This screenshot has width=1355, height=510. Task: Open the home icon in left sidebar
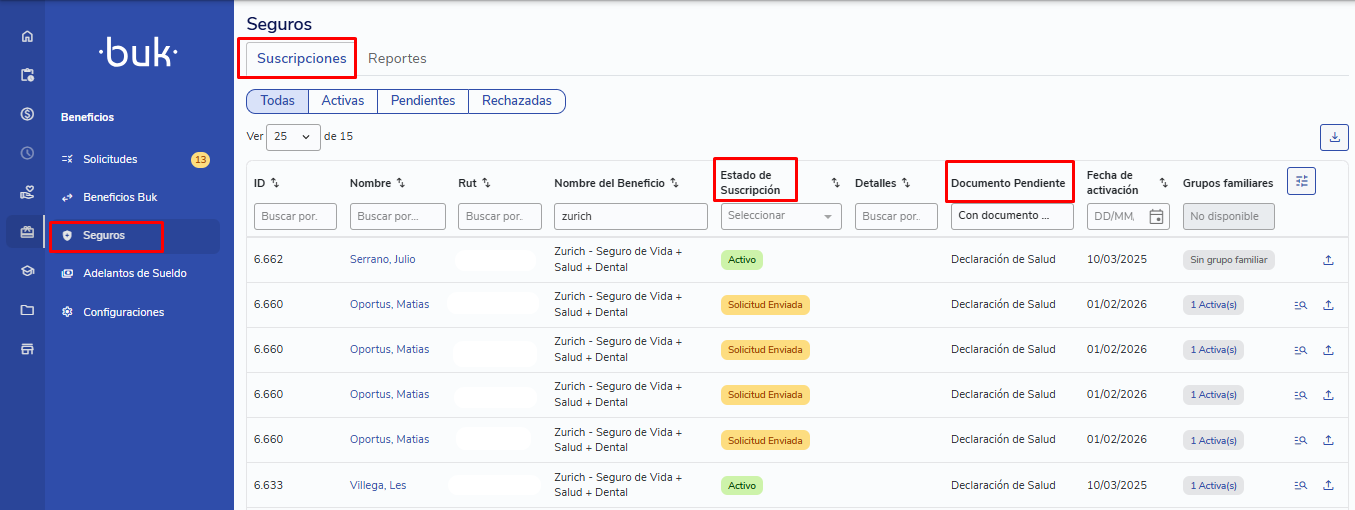(x=27, y=37)
